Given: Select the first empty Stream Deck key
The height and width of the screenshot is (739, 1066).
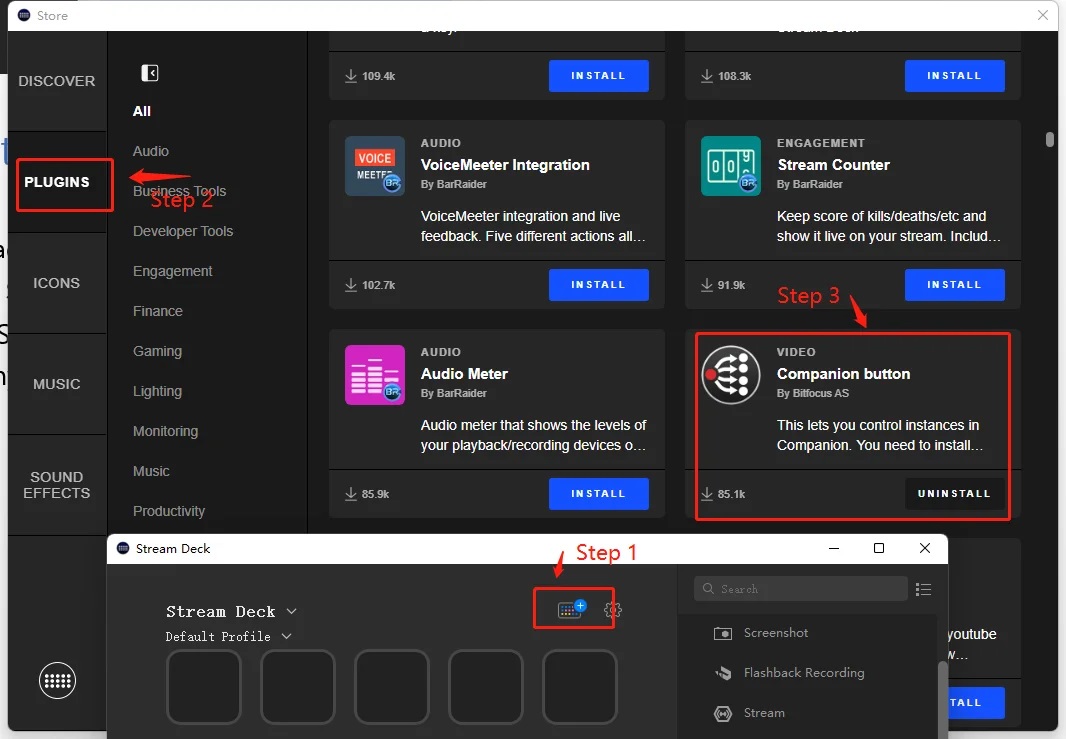Looking at the screenshot, I should click(x=204, y=687).
